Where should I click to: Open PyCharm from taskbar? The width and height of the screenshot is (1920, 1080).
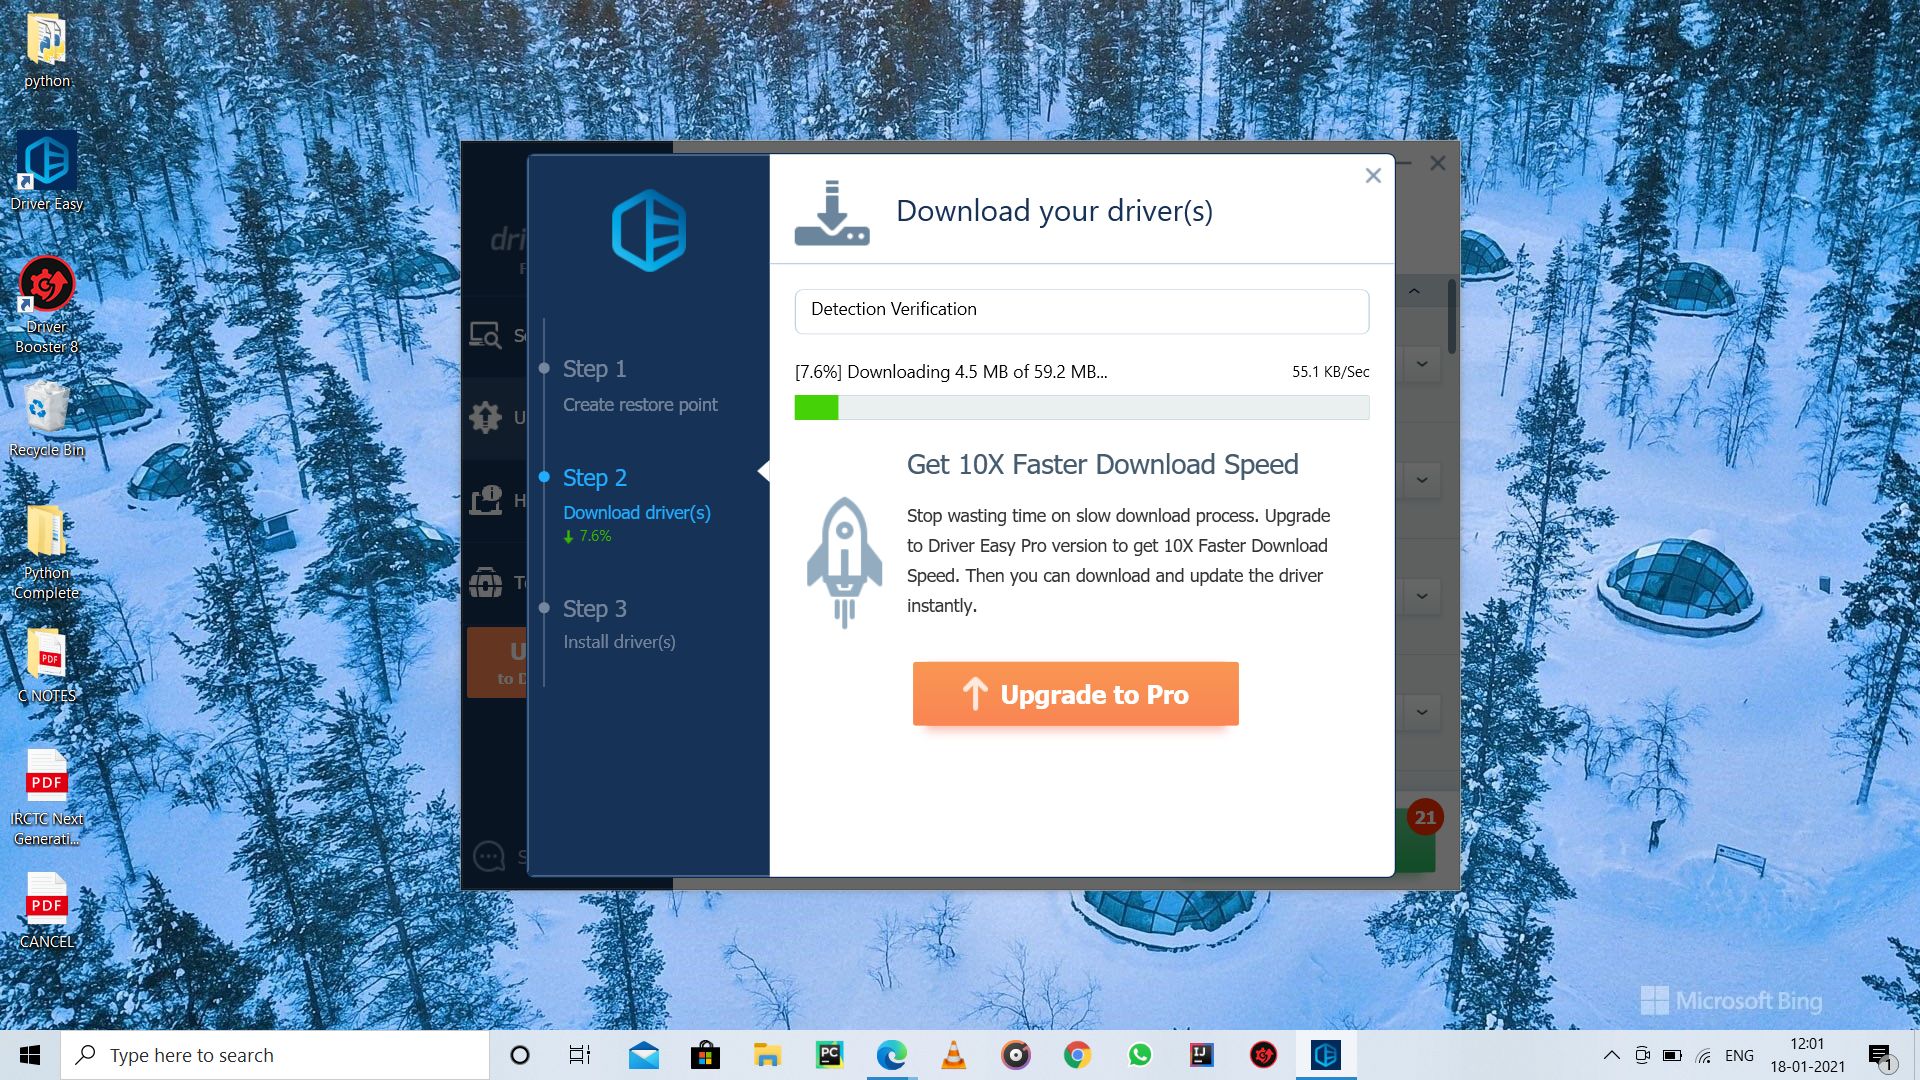pos(829,1055)
